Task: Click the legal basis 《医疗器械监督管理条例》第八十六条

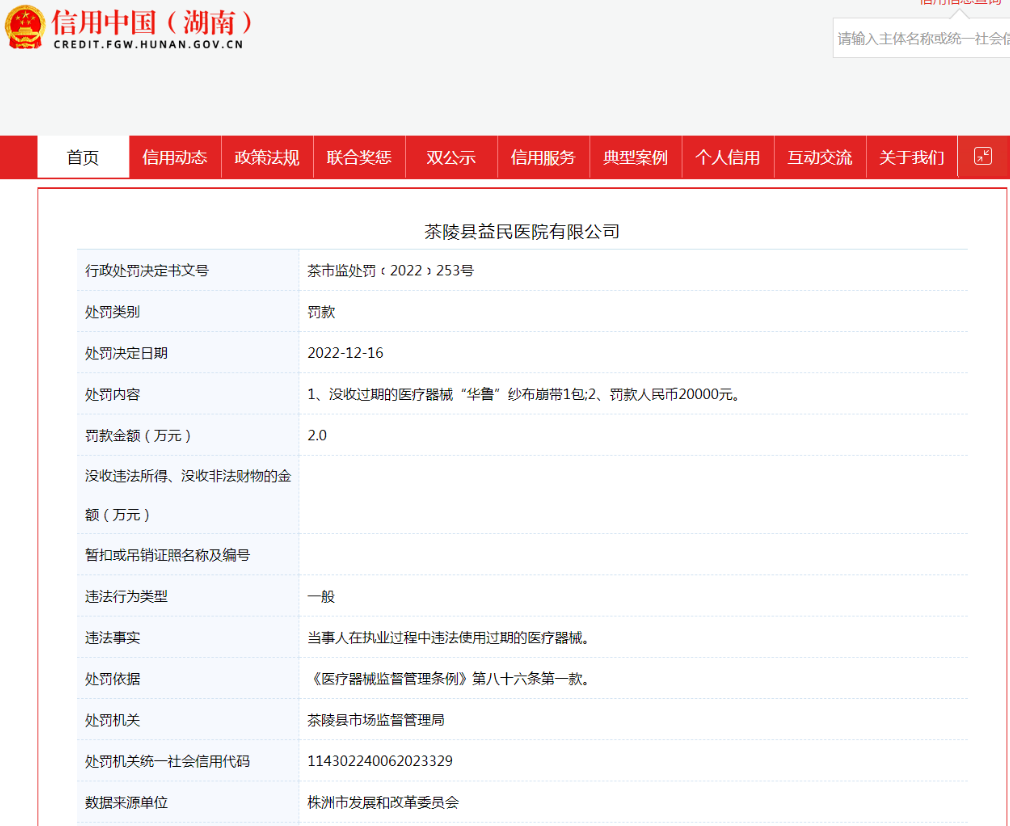Action: tap(449, 679)
